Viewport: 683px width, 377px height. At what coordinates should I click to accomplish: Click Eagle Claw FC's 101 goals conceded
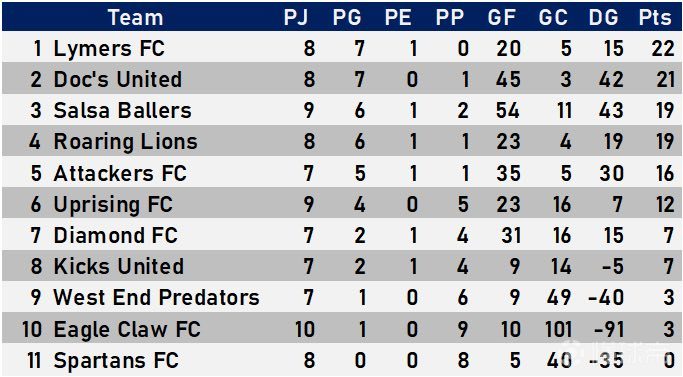pyautogui.click(x=558, y=329)
